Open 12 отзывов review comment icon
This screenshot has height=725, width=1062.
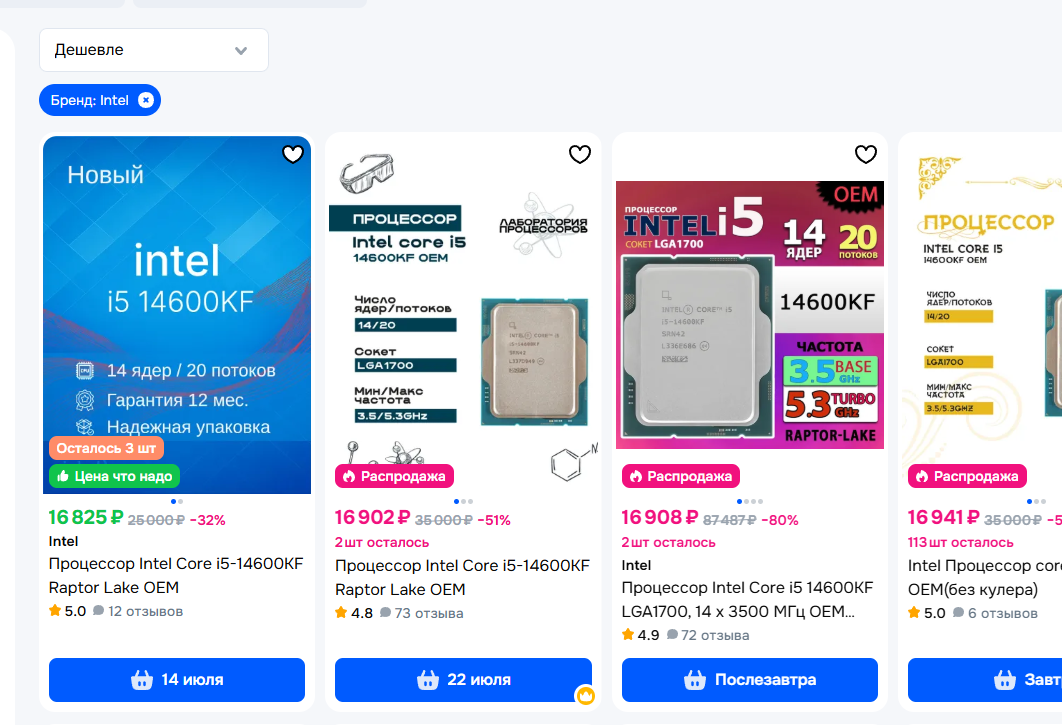click(98, 610)
